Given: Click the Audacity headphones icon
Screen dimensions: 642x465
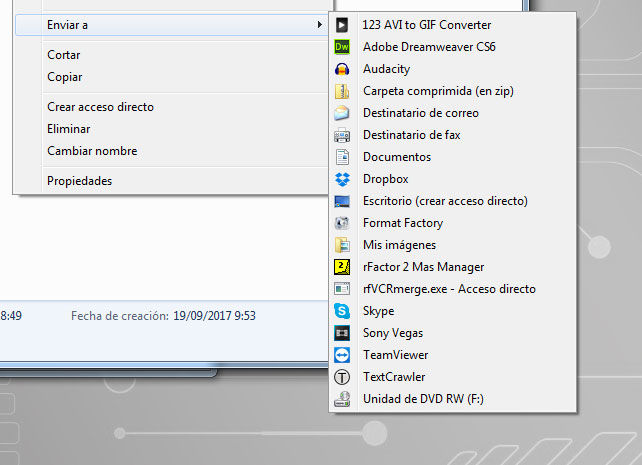Looking at the screenshot, I should tap(342, 69).
